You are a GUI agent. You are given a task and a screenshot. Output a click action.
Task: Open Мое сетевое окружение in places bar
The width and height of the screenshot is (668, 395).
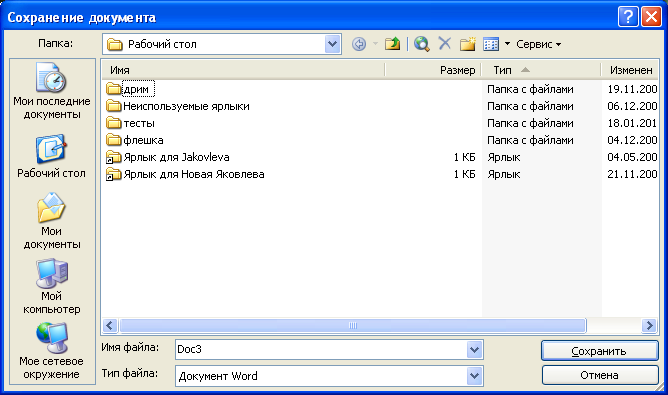[x=52, y=351]
